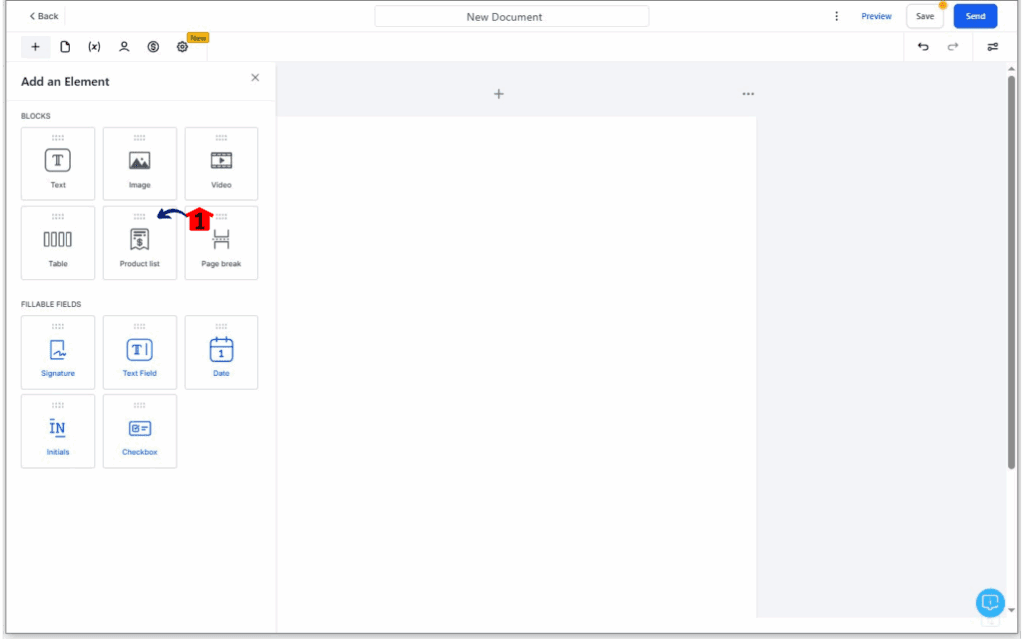Select the Table block element
This screenshot has width=1024, height=639.
(57, 243)
